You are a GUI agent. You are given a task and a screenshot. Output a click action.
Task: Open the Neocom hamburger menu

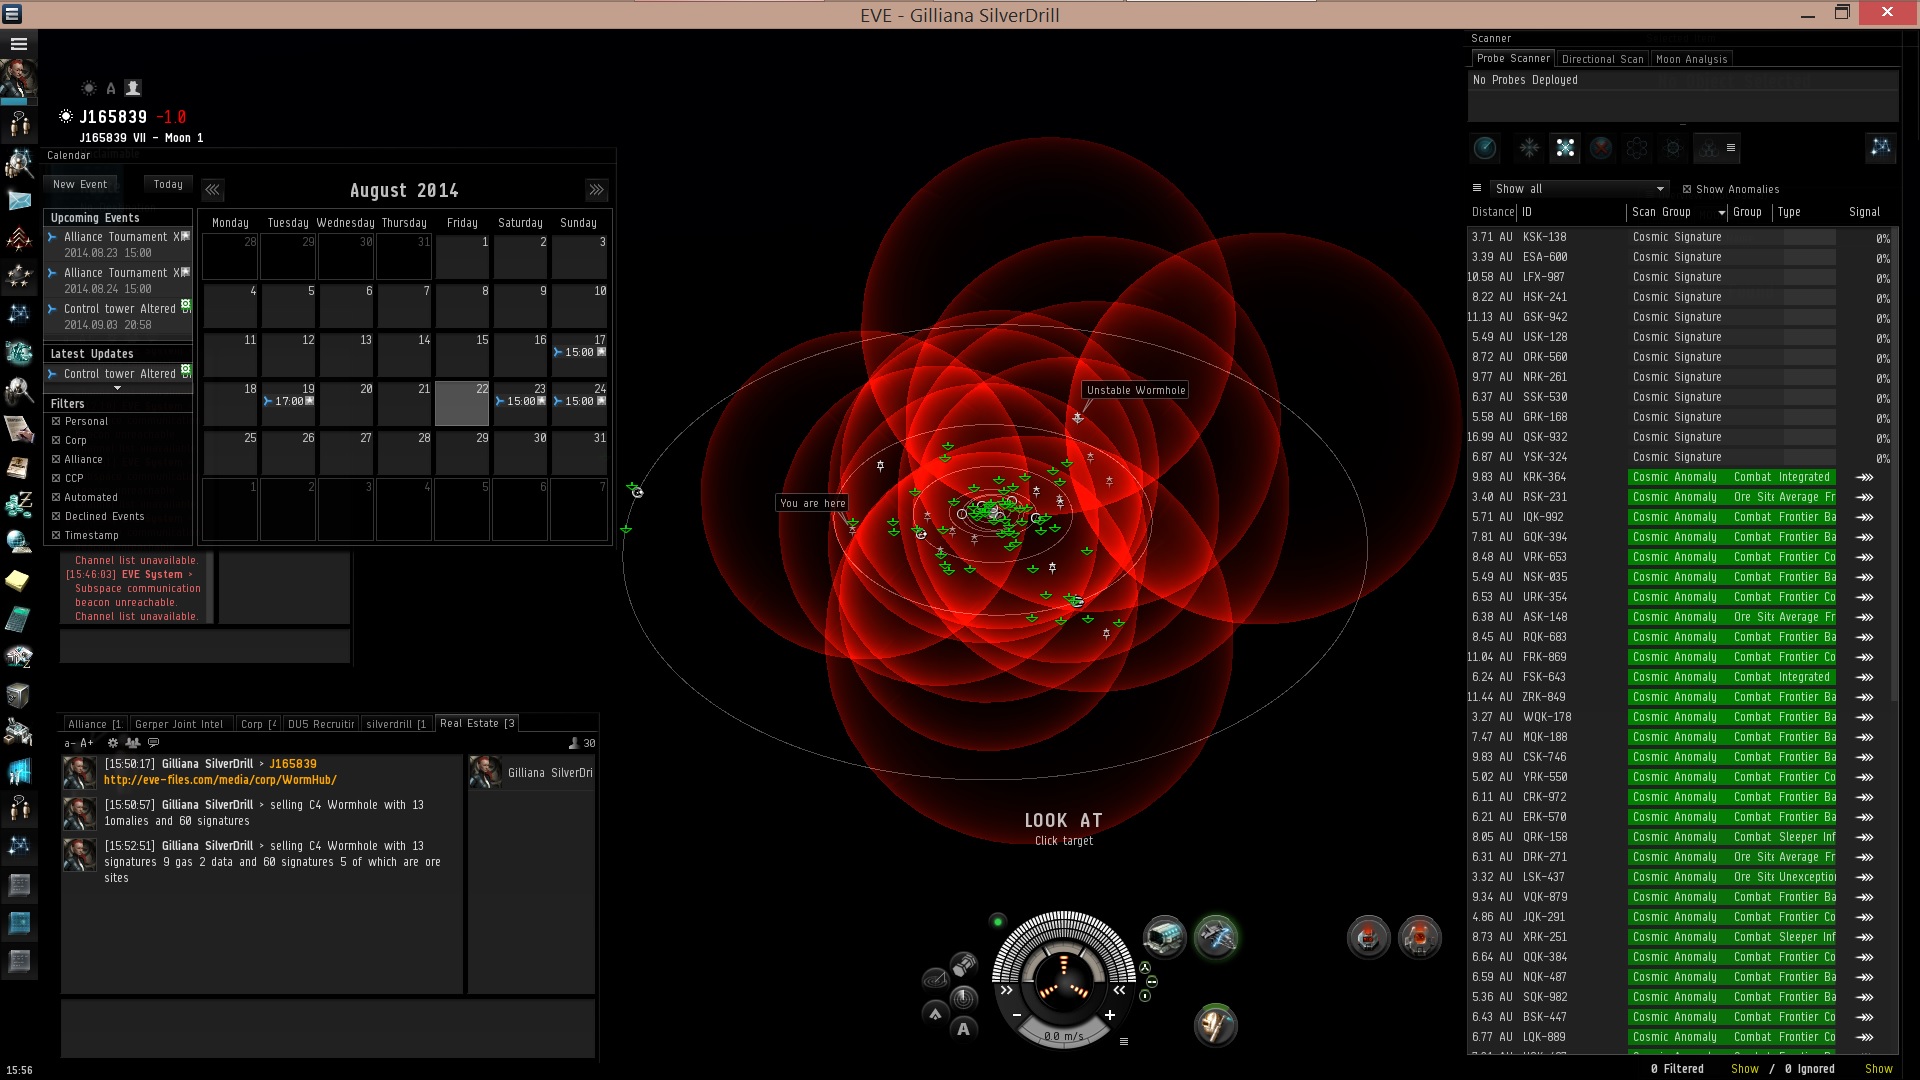pos(18,44)
